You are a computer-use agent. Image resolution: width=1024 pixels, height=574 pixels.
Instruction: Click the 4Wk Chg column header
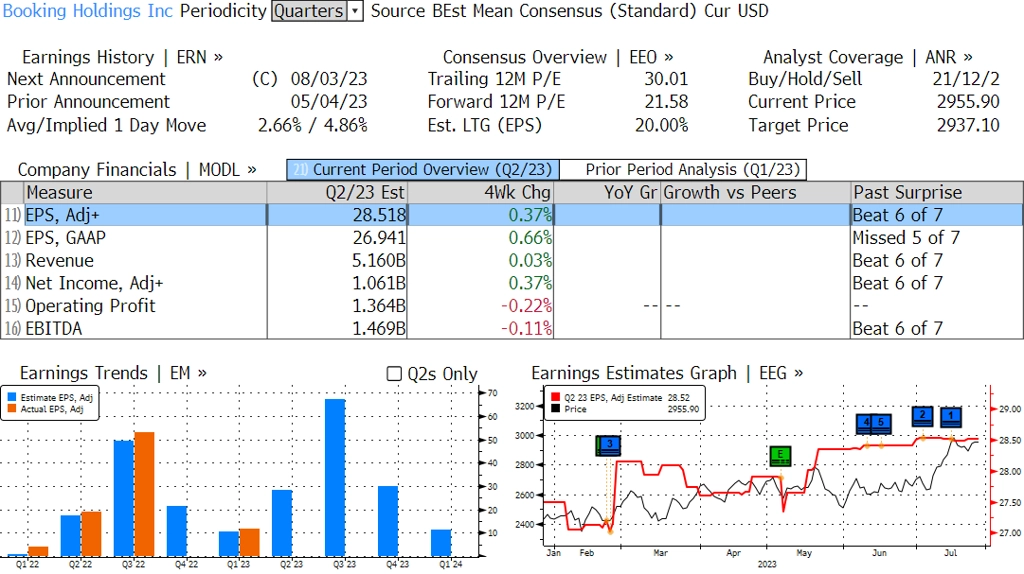[x=480, y=193]
